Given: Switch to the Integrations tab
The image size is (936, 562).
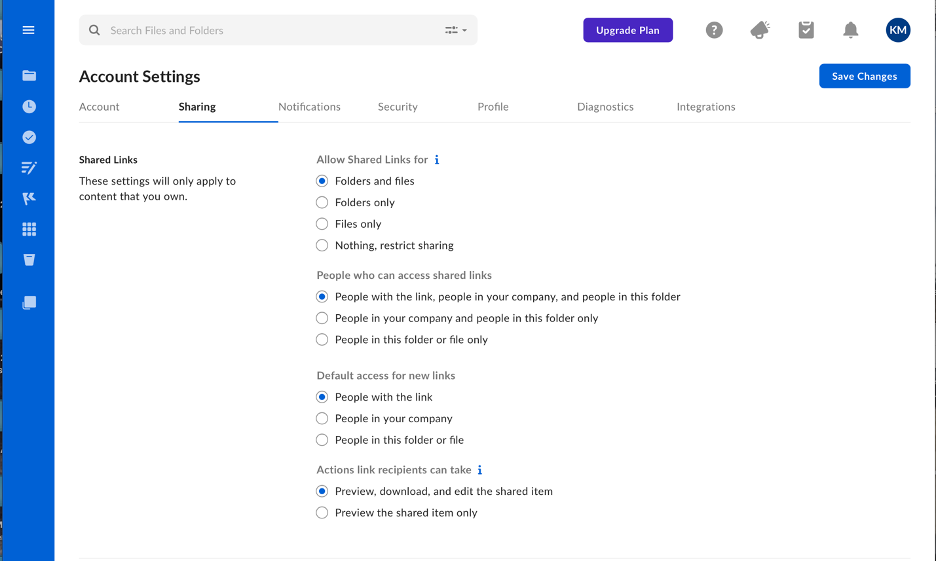Looking at the screenshot, I should pos(705,107).
